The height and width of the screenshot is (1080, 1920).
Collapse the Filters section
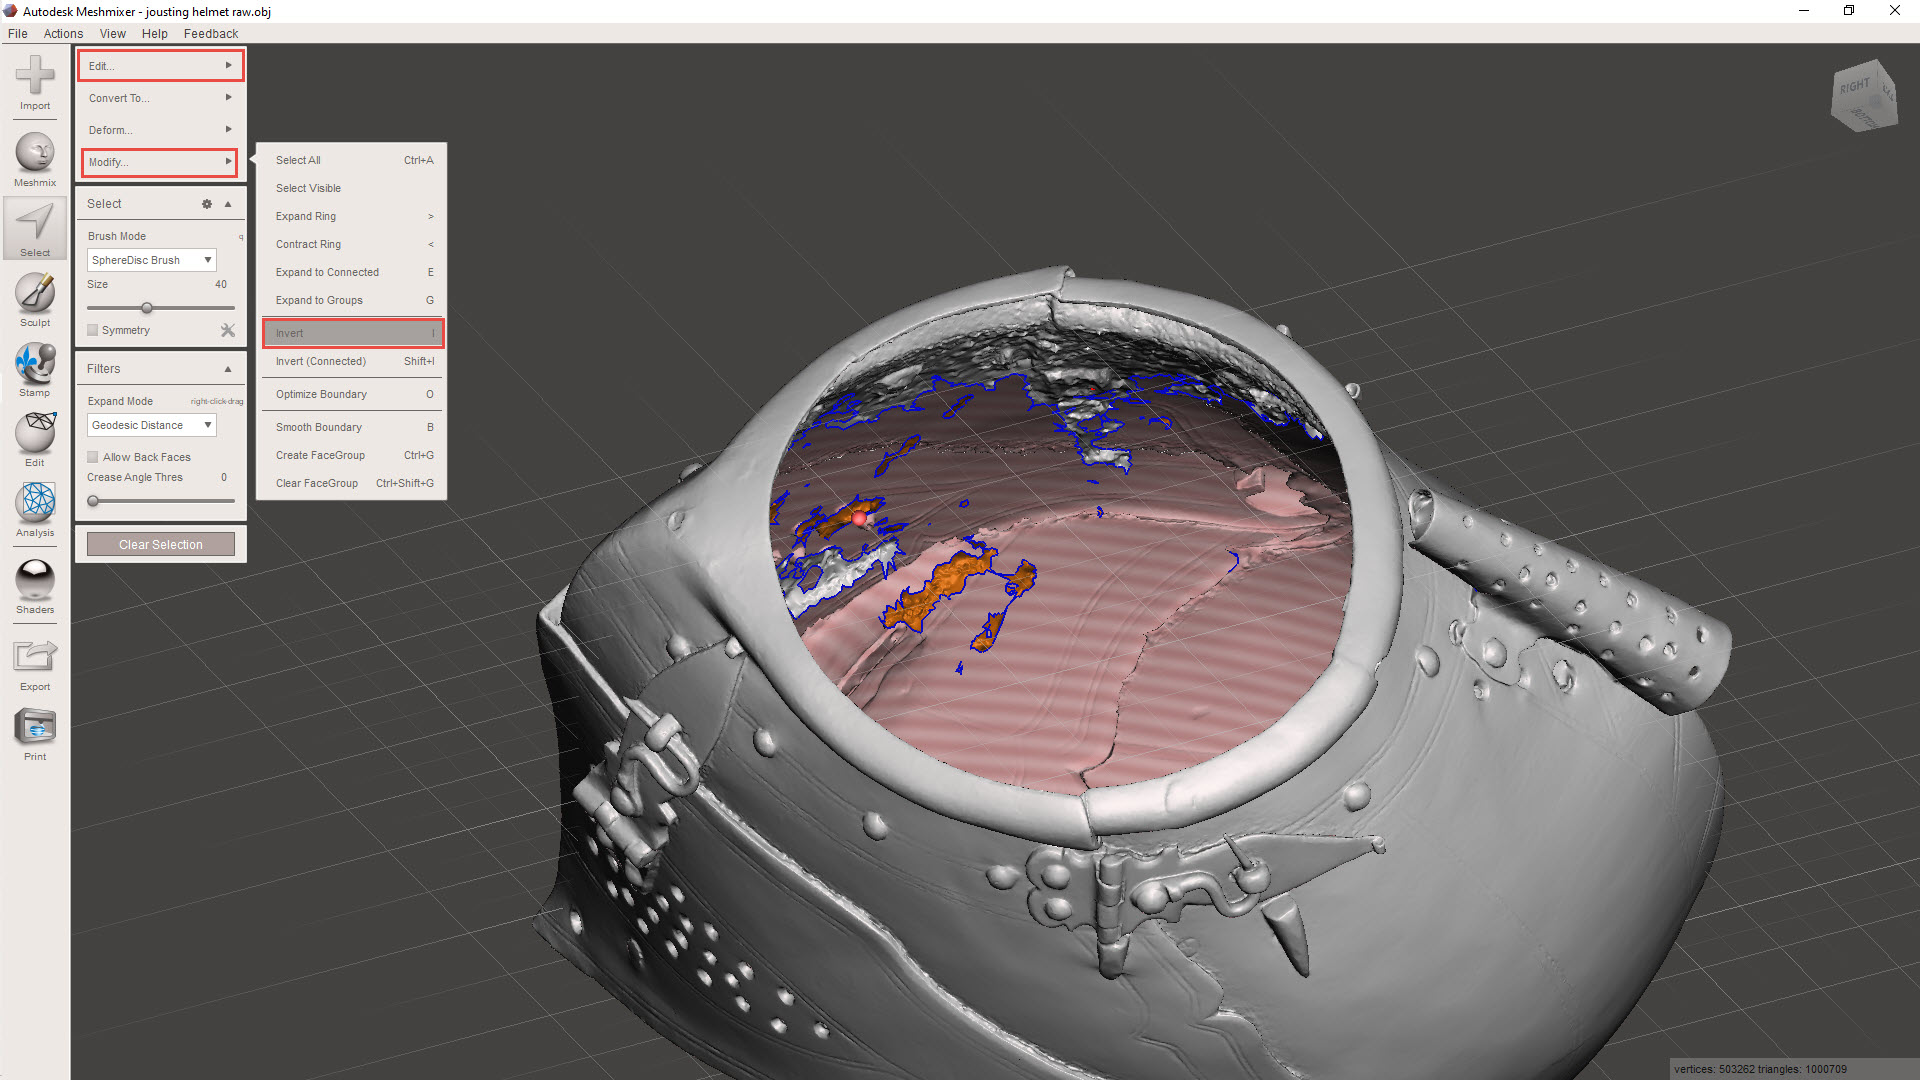pyautogui.click(x=228, y=369)
